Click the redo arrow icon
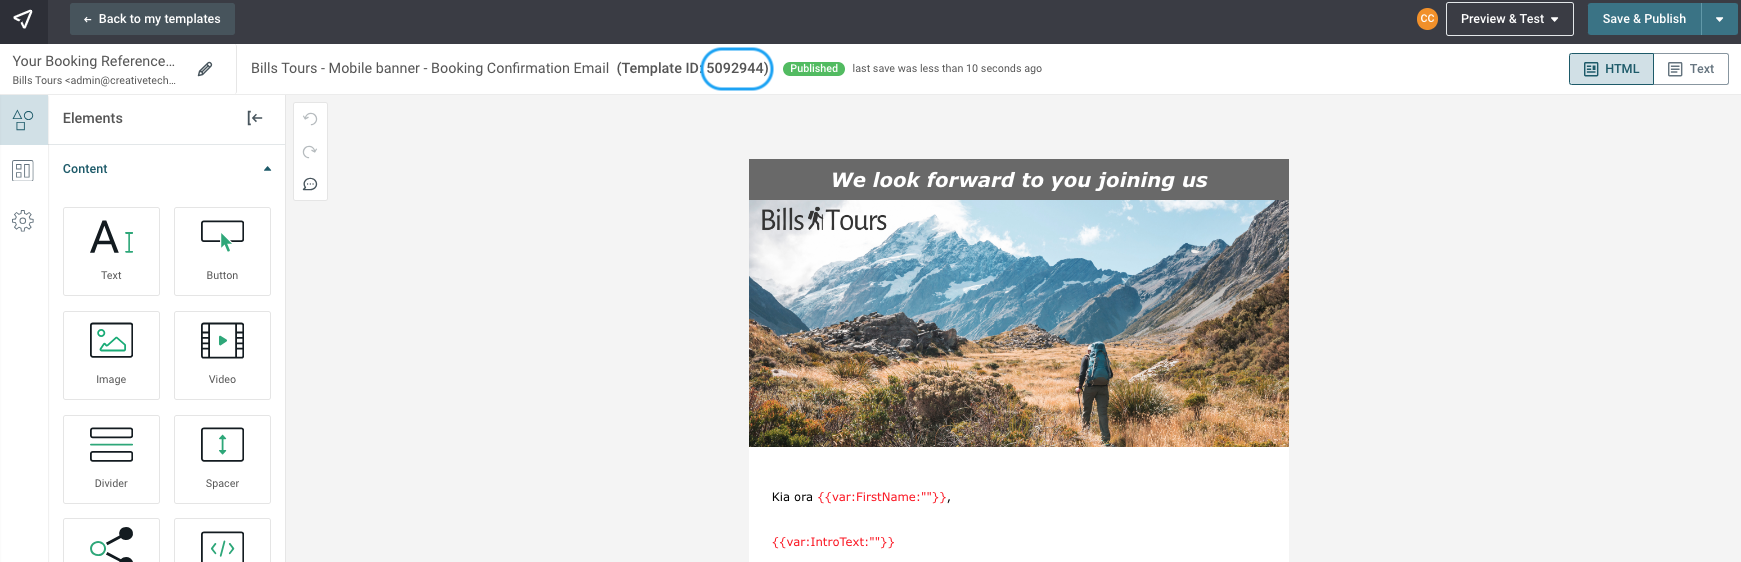 (310, 152)
